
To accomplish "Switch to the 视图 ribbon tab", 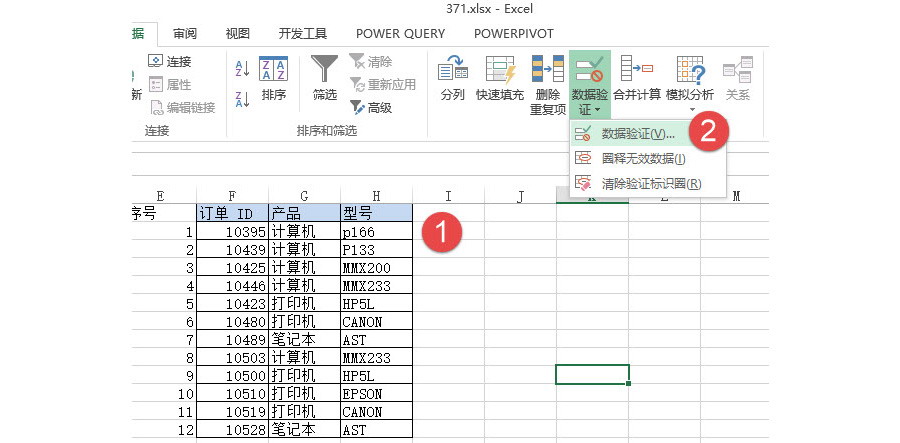I will 237,34.
